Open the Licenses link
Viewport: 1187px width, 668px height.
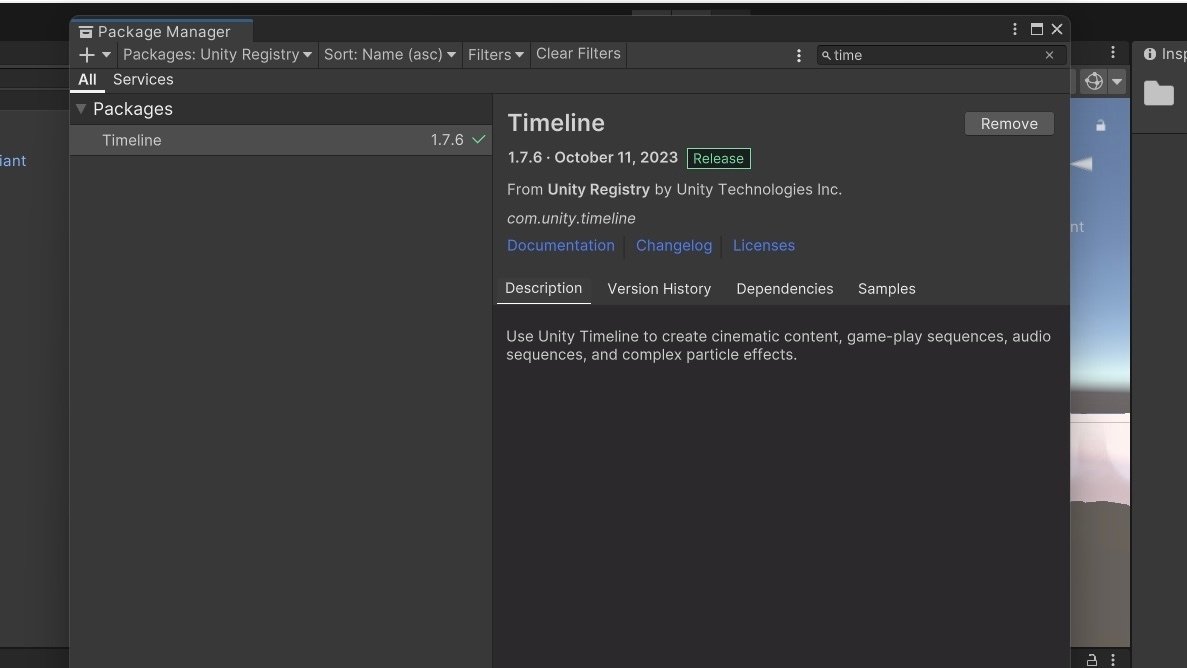(764, 245)
